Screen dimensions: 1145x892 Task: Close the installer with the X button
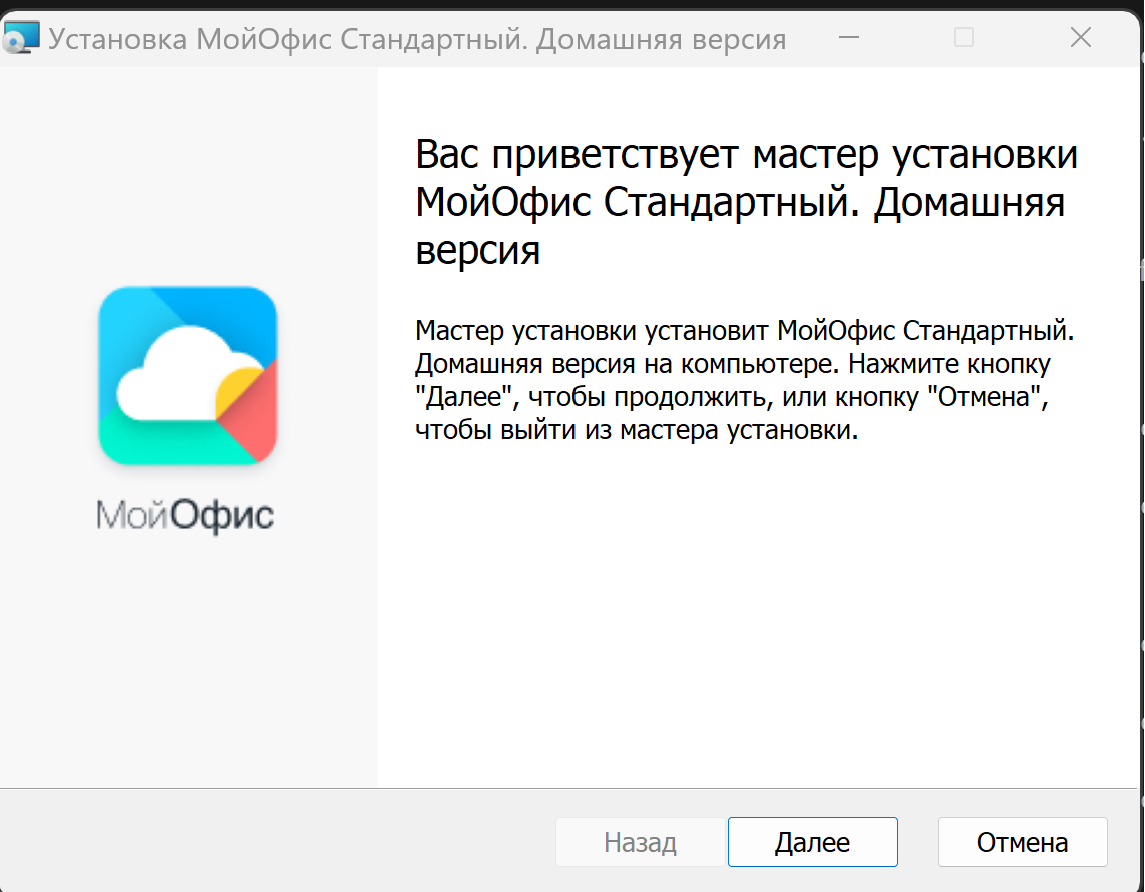tap(1080, 39)
